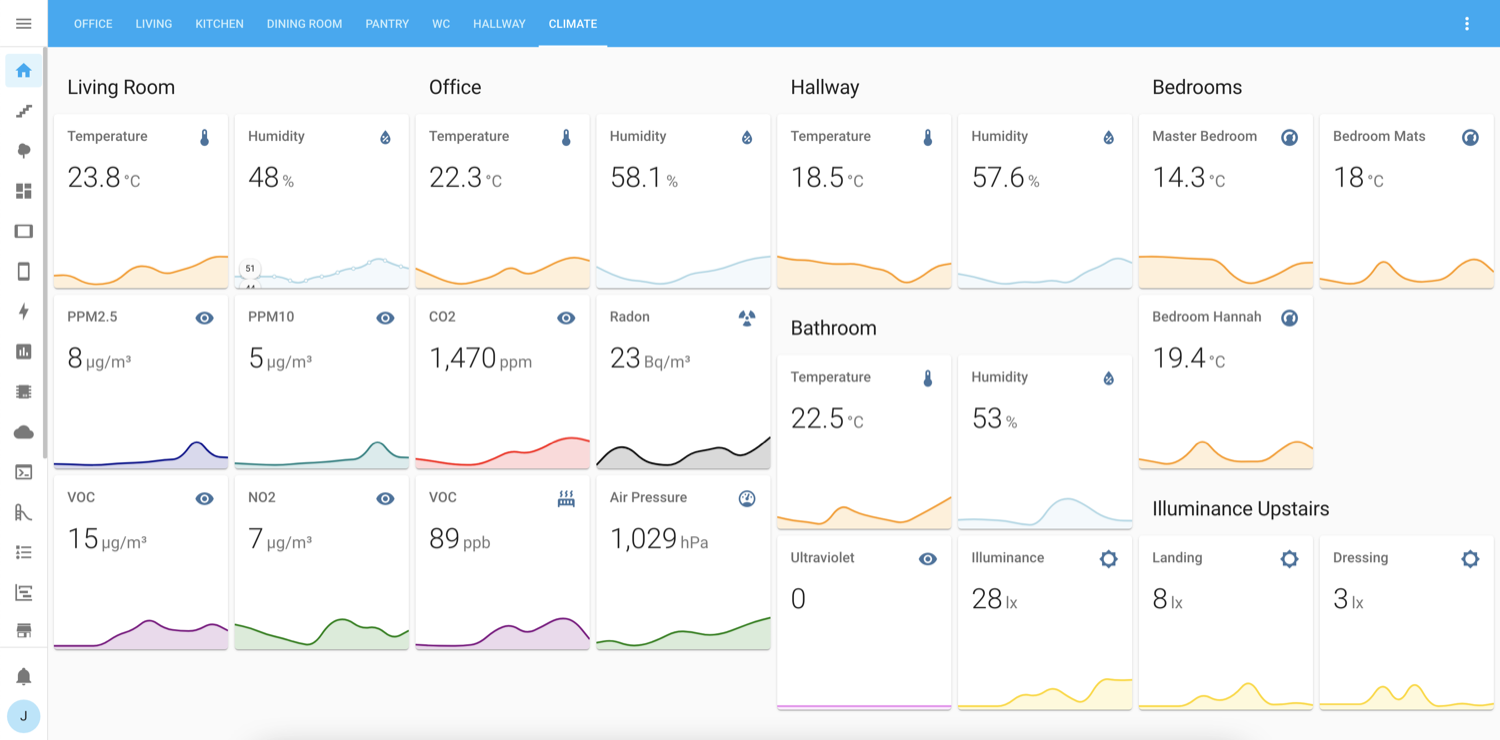Open the Energy lightning bolt sidebar icon

coord(24,311)
